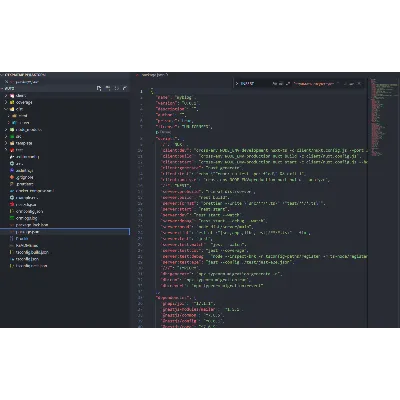Expand the test folder
Screen dimensions: 400x400
pos(6,150)
